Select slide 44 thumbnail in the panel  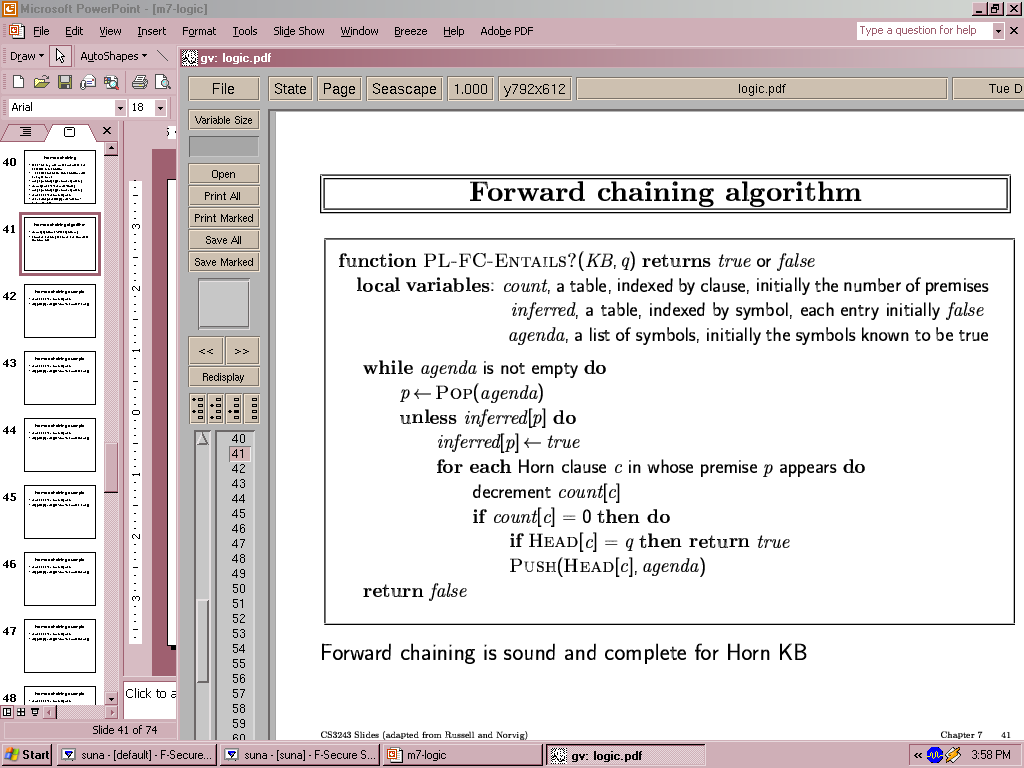[60, 444]
